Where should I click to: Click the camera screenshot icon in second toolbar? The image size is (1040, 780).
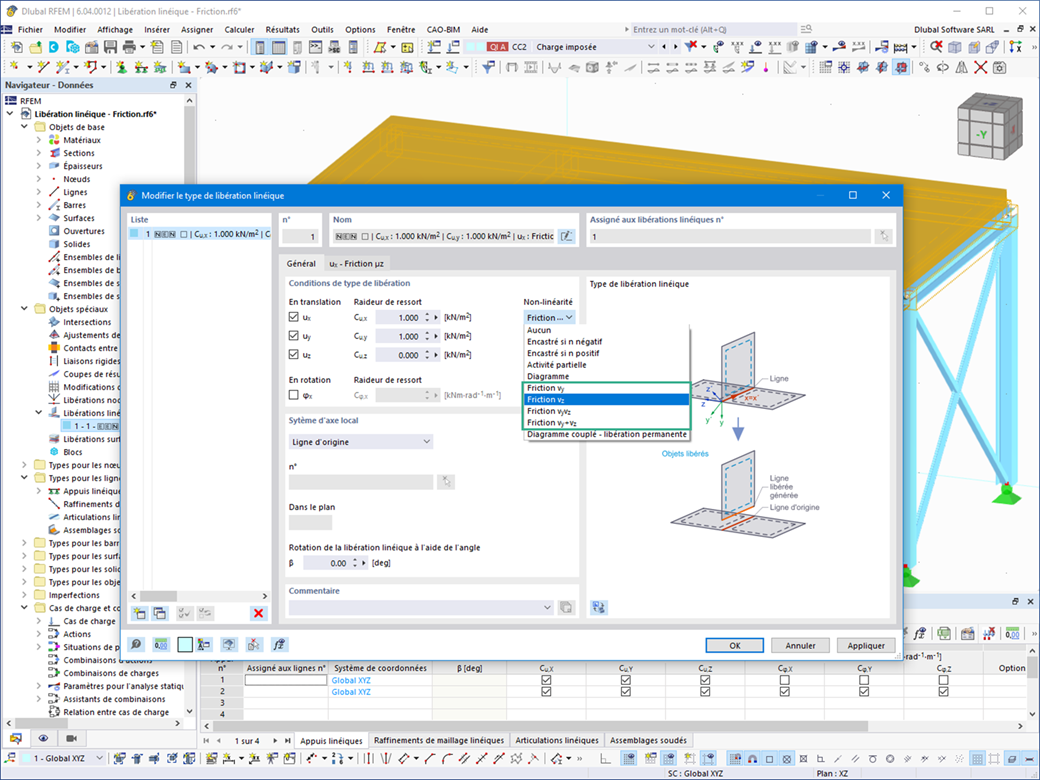(x=1000, y=67)
